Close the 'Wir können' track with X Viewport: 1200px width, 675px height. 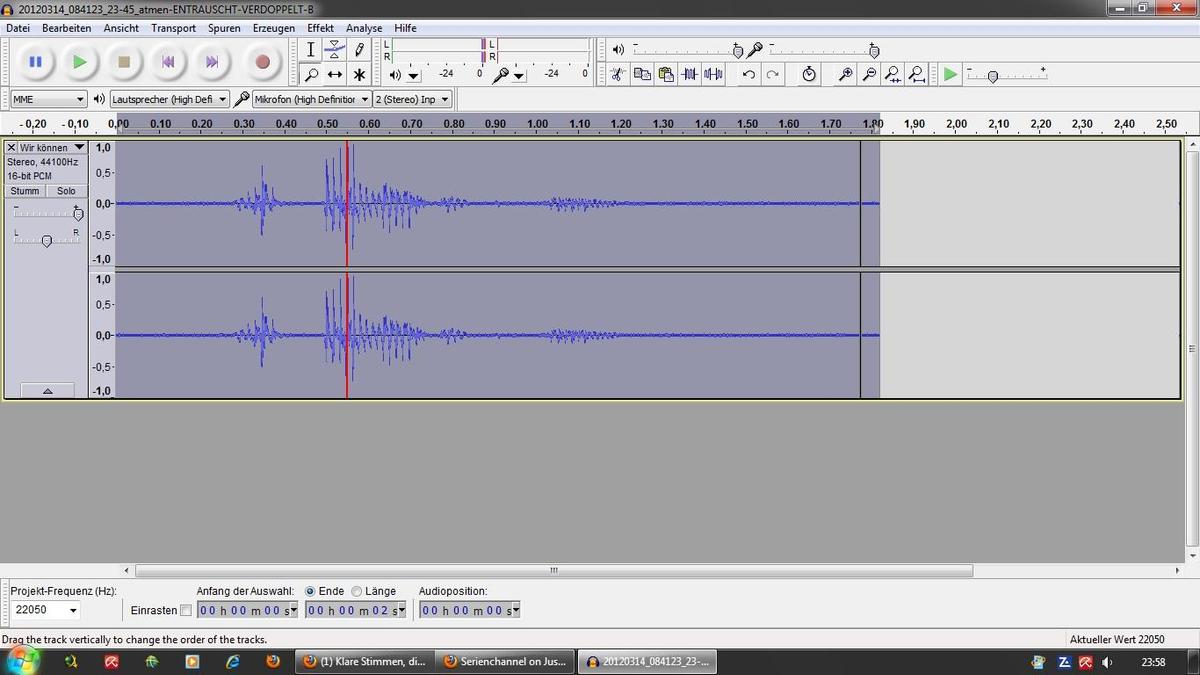pyautogui.click(x=11, y=147)
